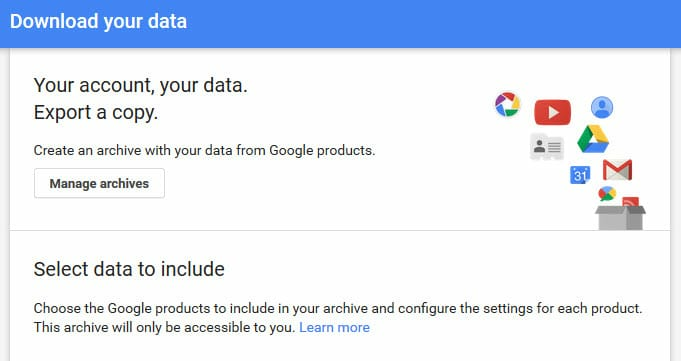Click the gray cardboard box icon

pos(620,218)
